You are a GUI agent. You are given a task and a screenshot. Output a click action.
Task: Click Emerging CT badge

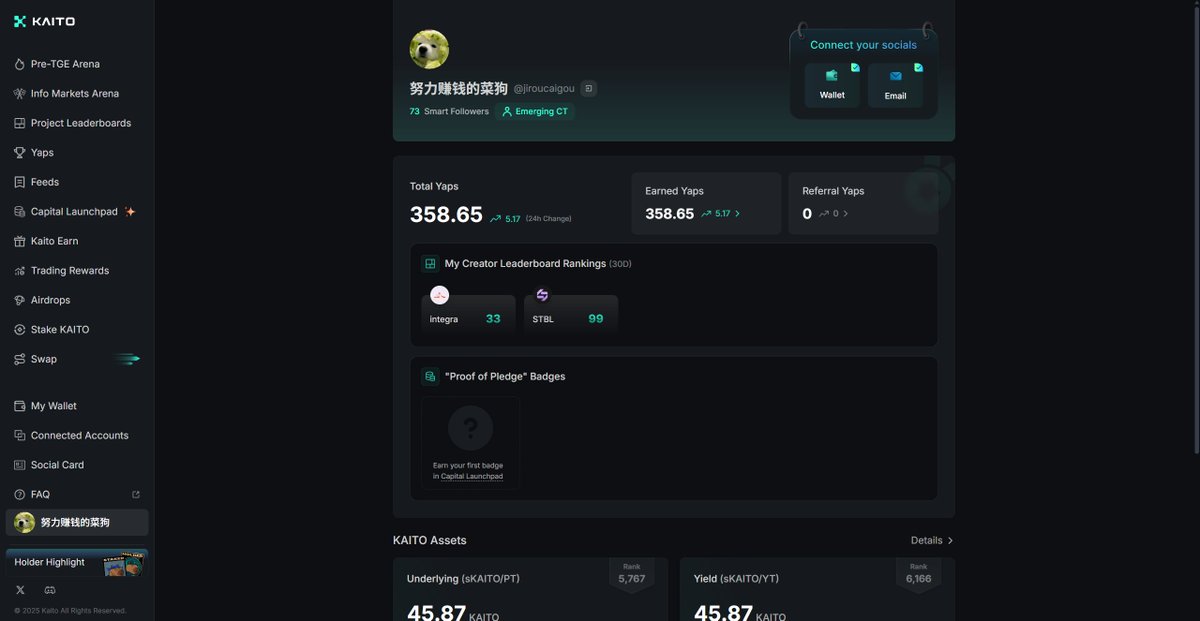(535, 112)
